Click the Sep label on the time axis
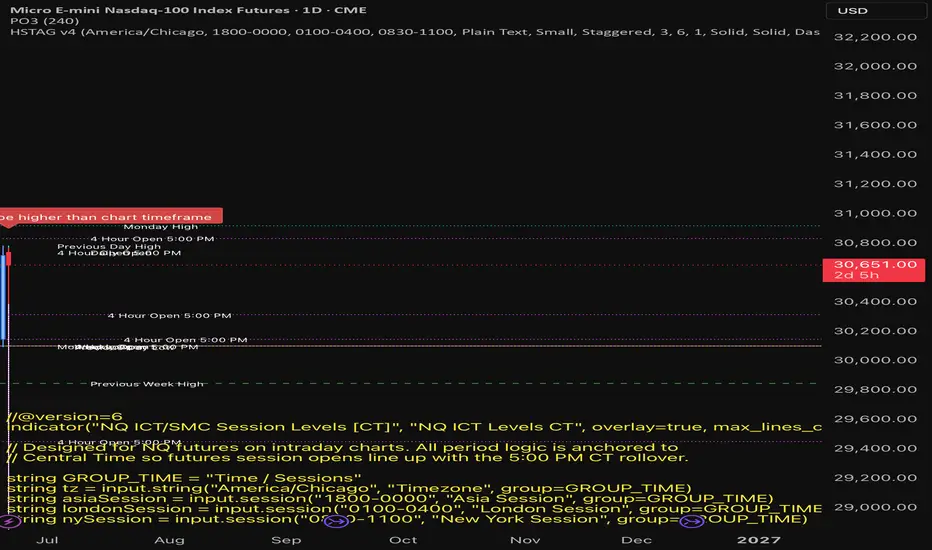 (x=286, y=540)
